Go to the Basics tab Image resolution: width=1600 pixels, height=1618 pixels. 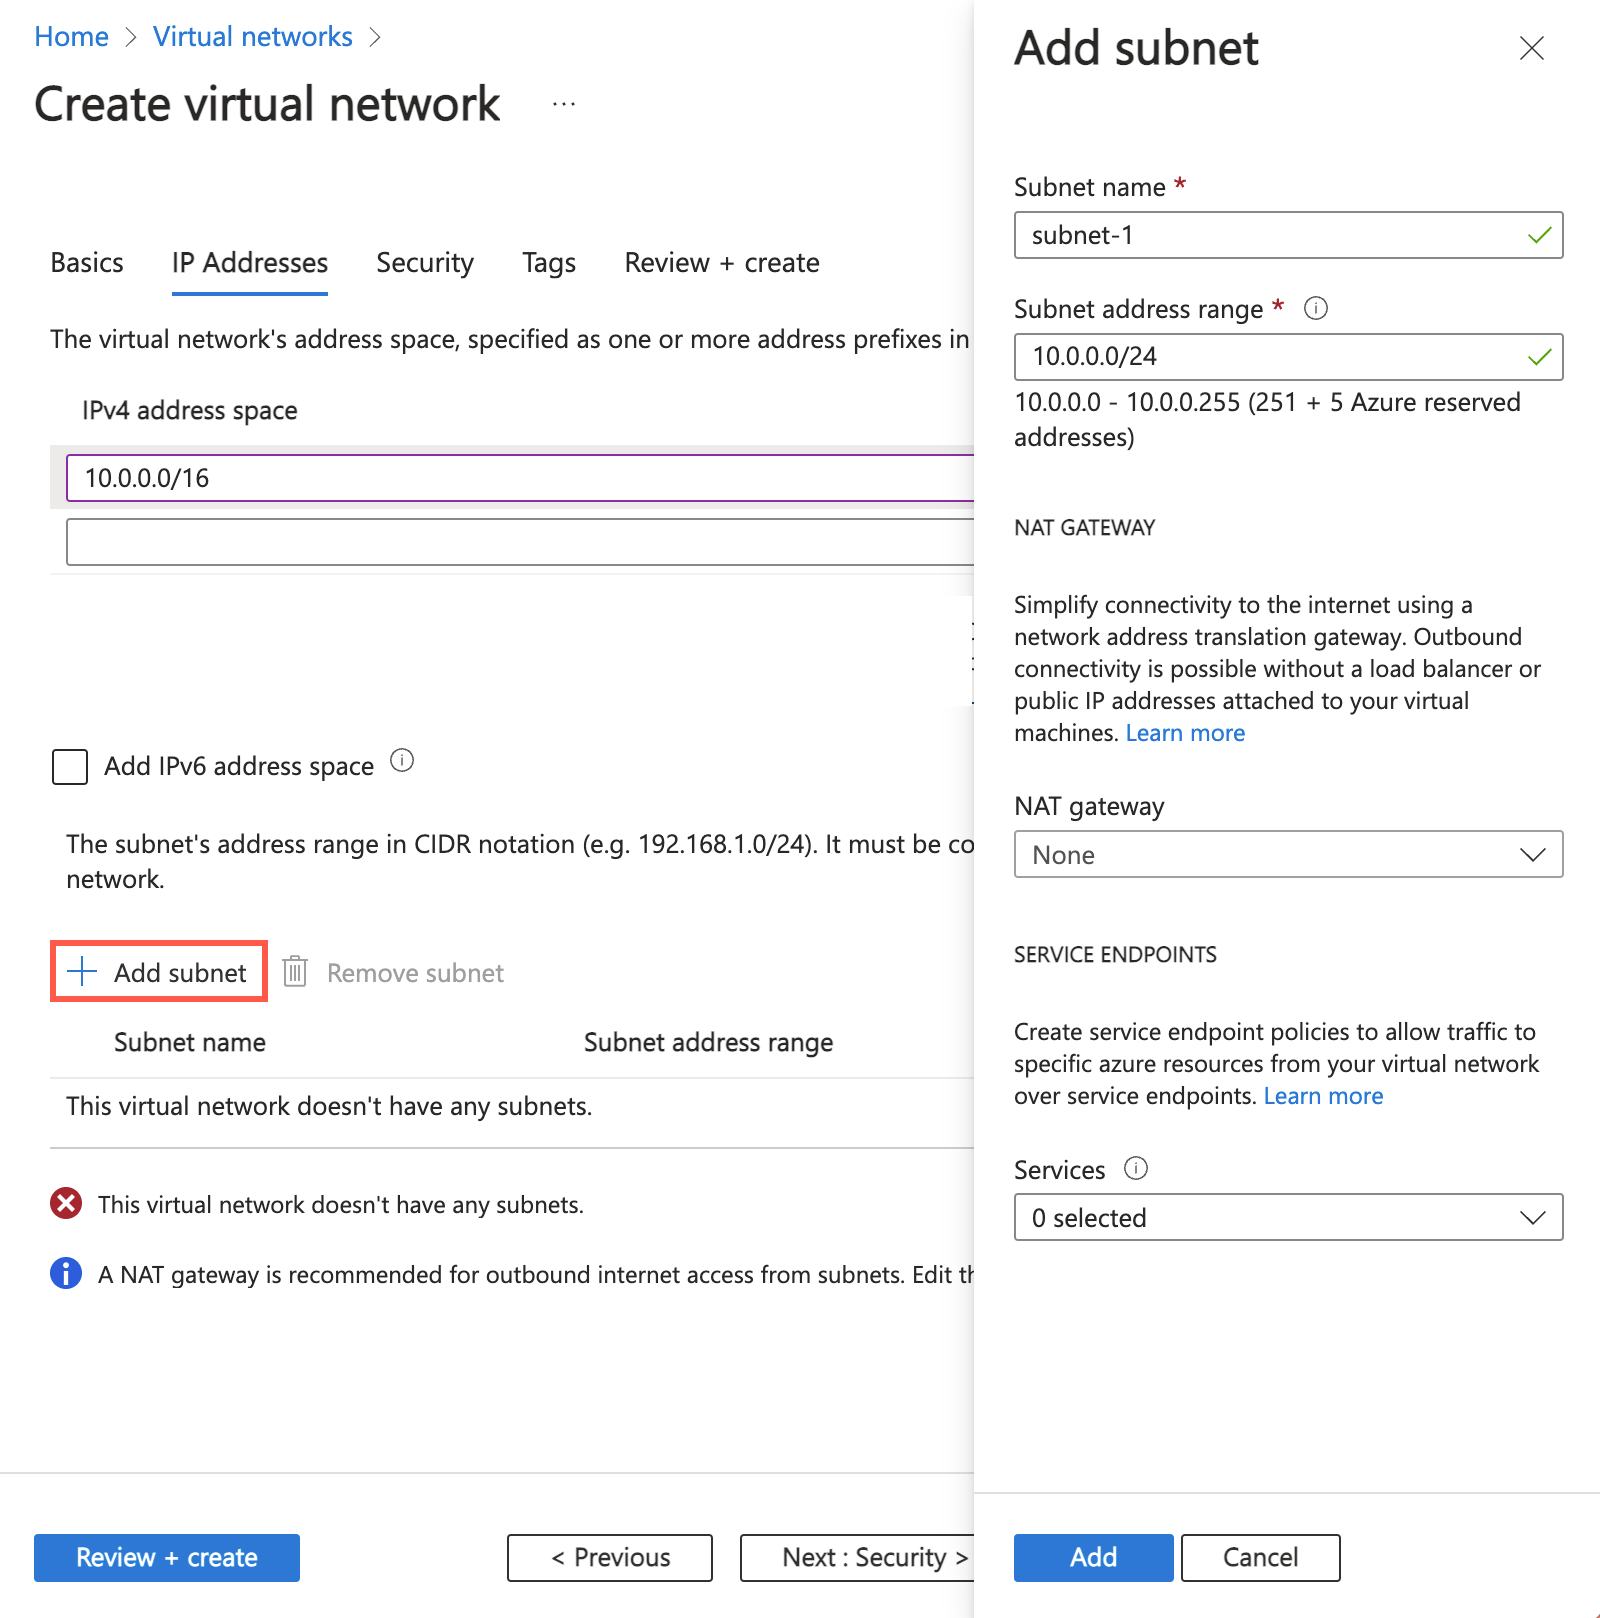(87, 263)
